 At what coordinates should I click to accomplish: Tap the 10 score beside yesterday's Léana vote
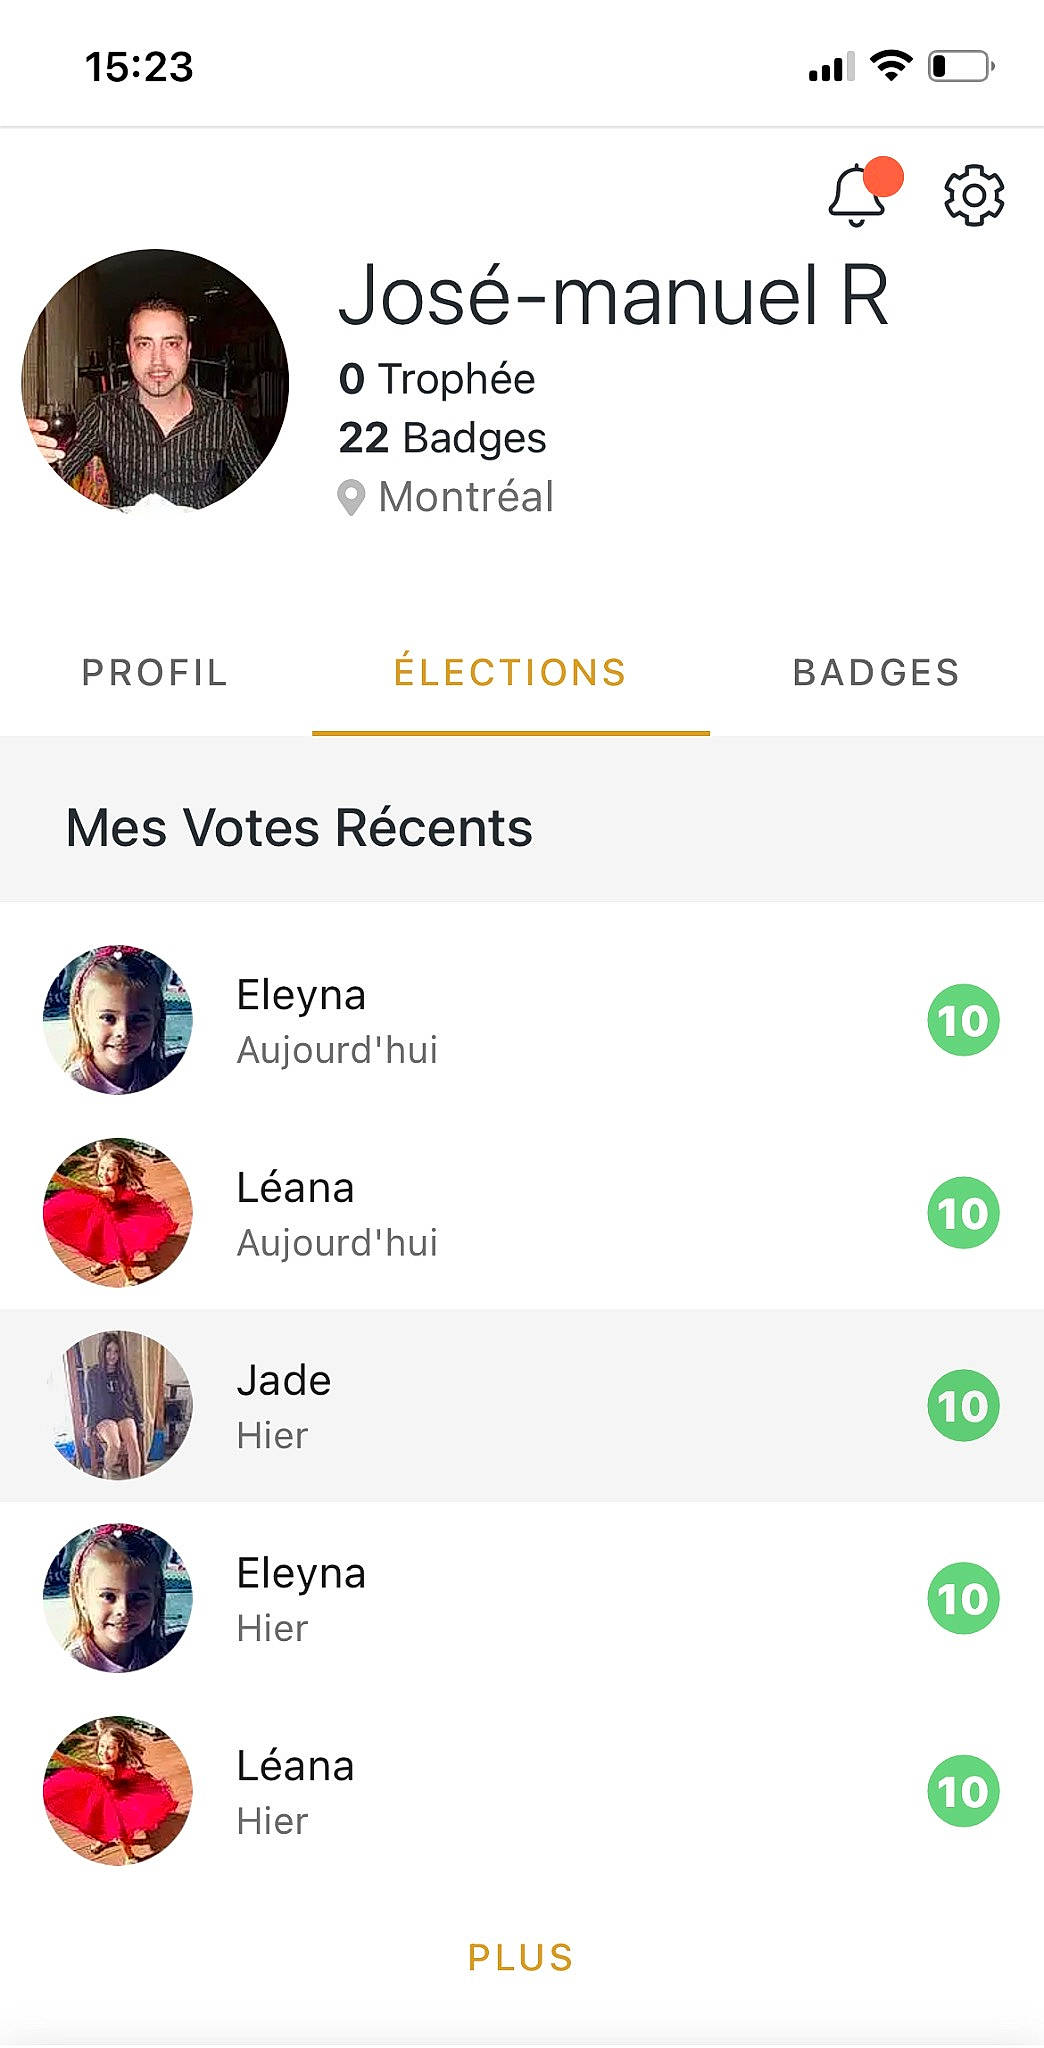point(963,1791)
